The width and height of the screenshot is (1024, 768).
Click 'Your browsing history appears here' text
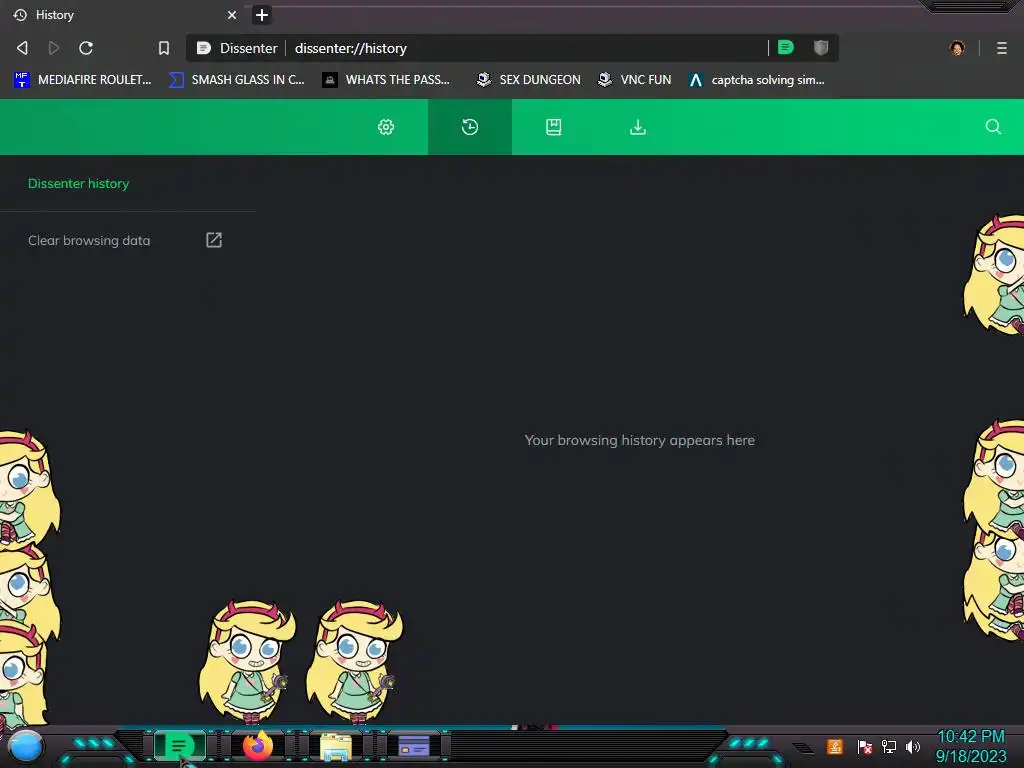(x=639, y=440)
